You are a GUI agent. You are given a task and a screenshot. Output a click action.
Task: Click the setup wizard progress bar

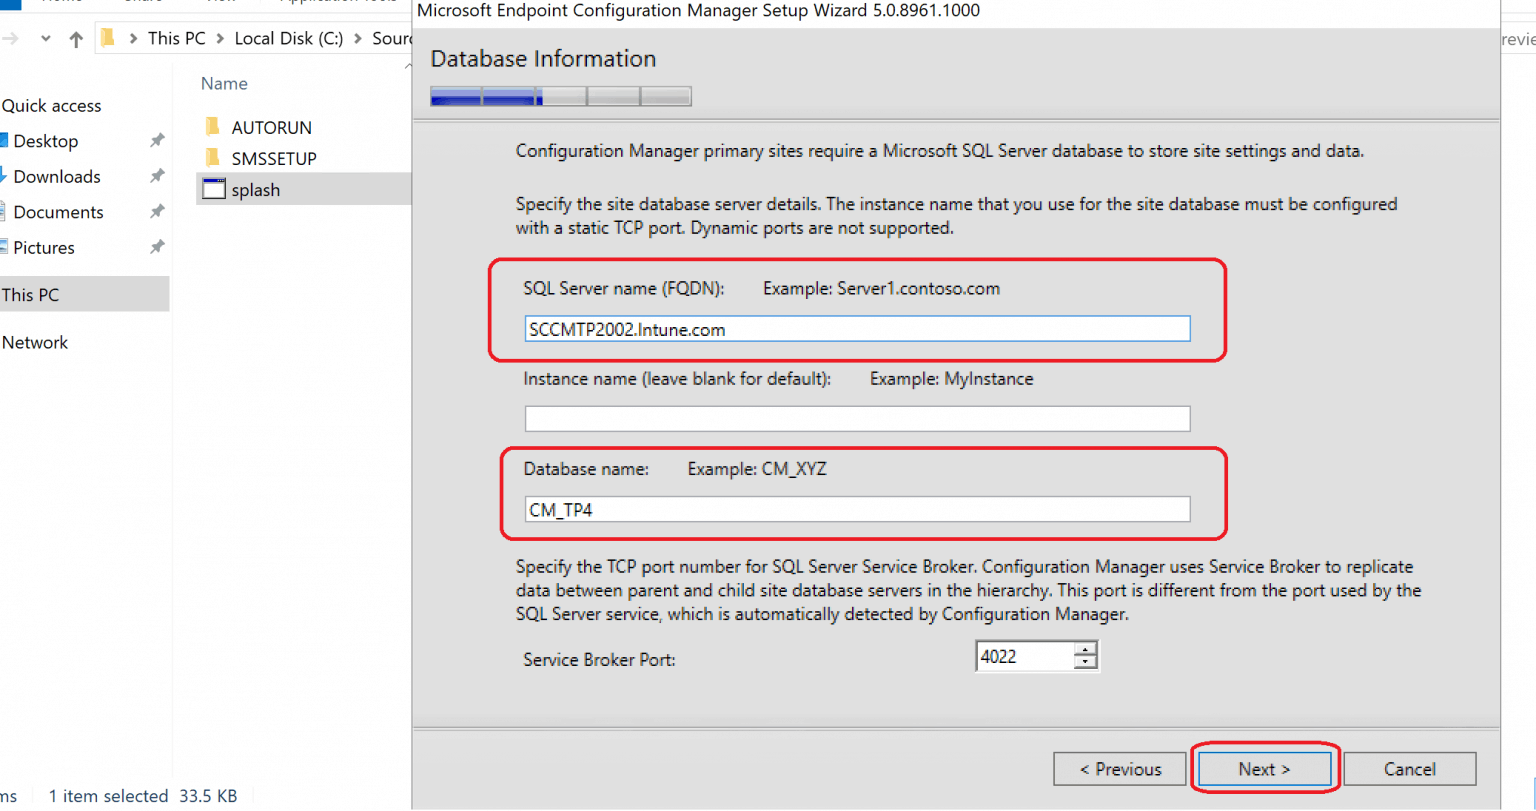[561, 97]
